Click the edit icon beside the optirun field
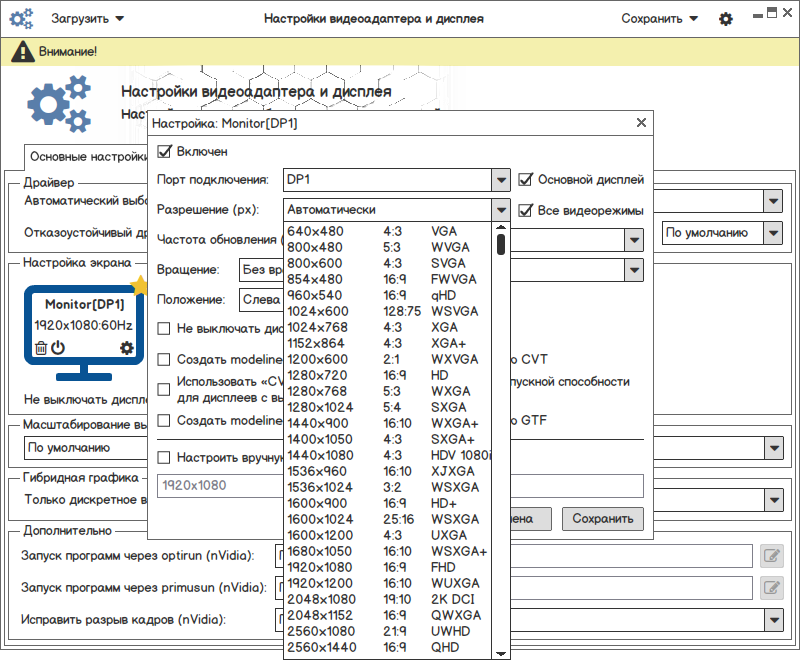The height and width of the screenshot is (661, 800). tap(771, 556)
